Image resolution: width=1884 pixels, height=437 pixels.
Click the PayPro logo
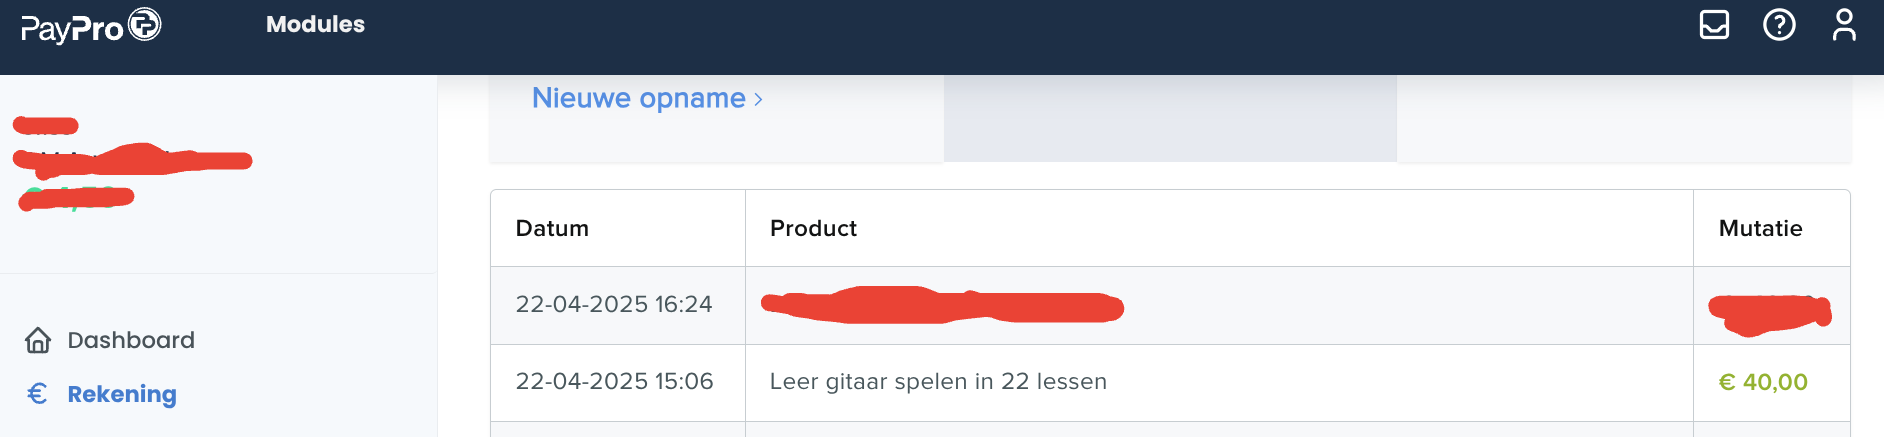pyautogui.click(x=91, y=26)
